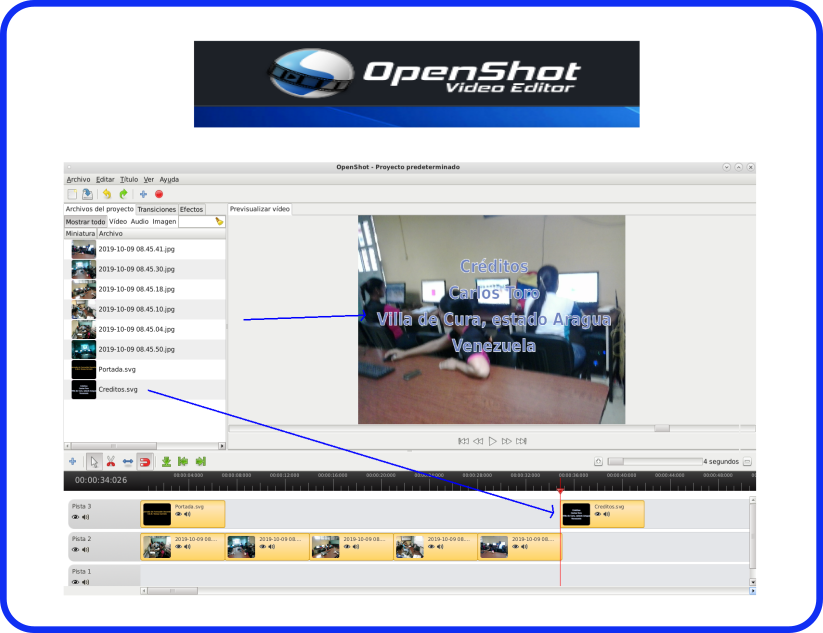The image size is (823, 633).
Task: Click the zoom out icon right of '4 segundos'
Action: [747, 461]
